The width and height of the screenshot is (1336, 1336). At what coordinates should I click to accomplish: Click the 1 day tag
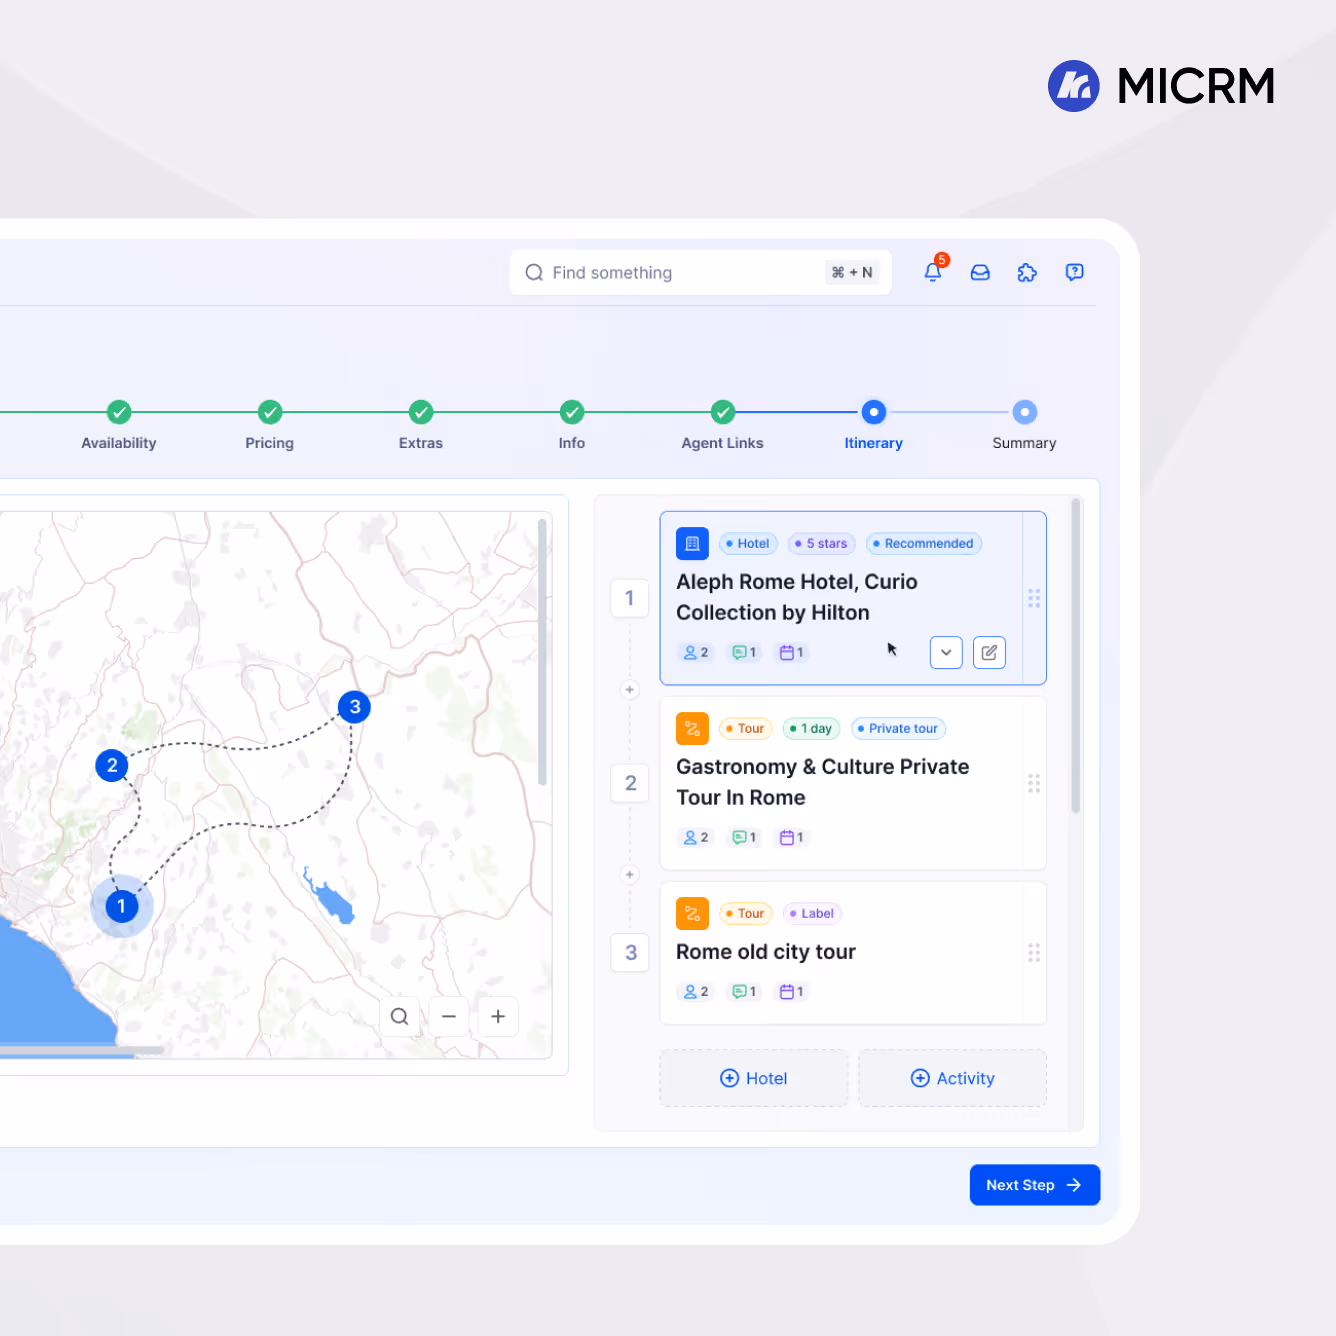812,728
